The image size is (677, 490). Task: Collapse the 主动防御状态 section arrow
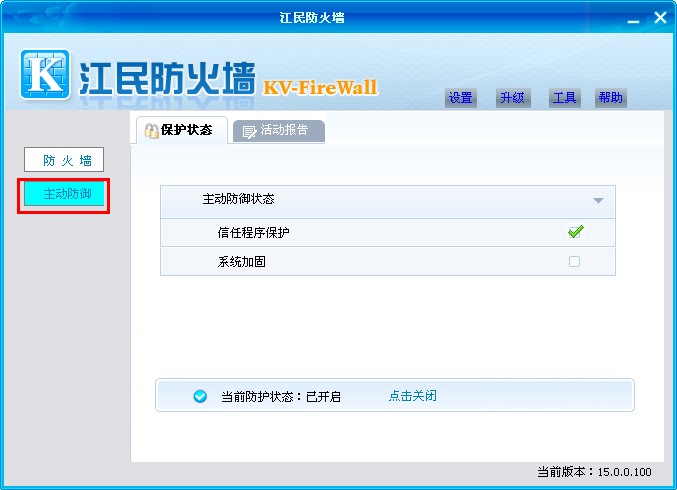click(x=598, y=200)
